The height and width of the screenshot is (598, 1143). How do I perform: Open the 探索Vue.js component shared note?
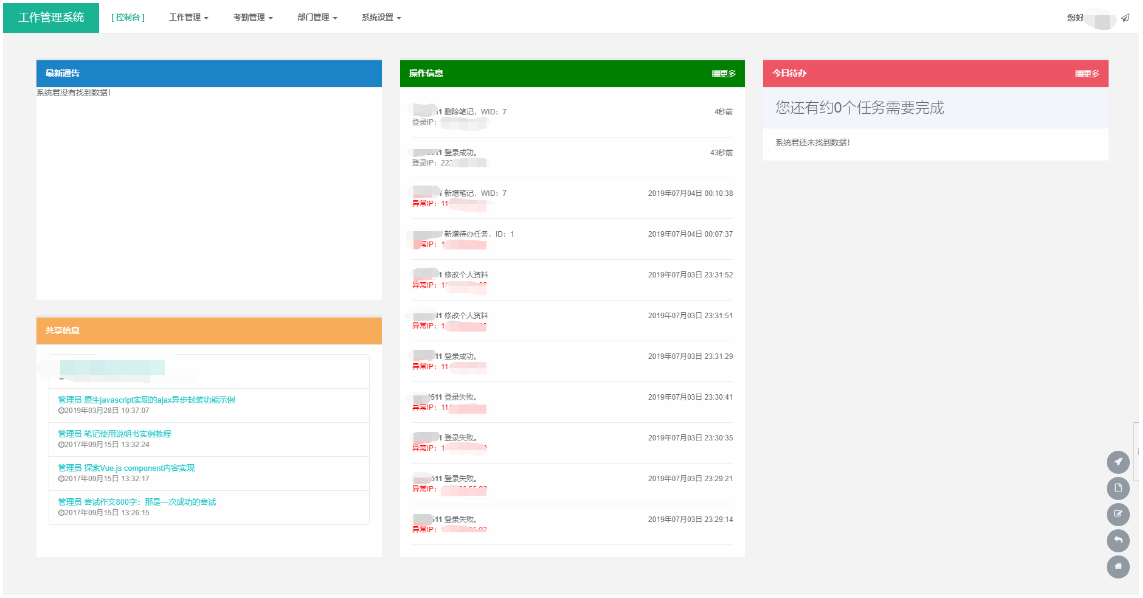126,468
